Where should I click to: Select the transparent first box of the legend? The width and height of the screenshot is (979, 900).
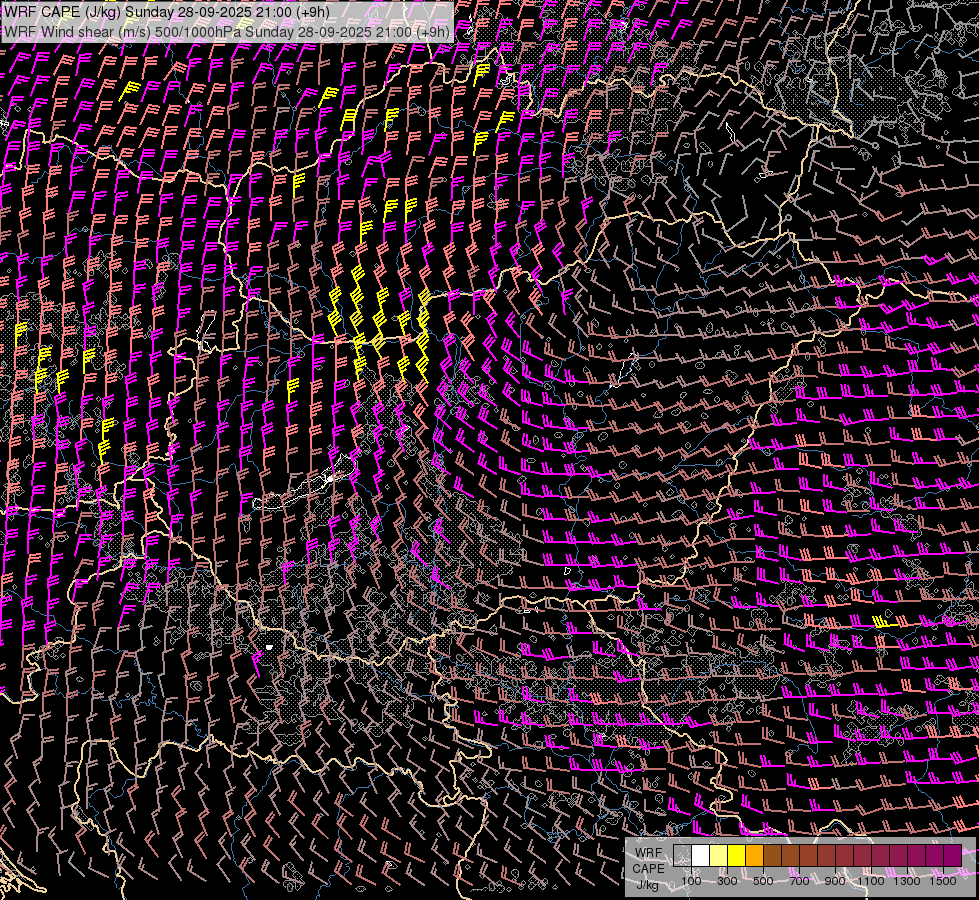(683, 856)
